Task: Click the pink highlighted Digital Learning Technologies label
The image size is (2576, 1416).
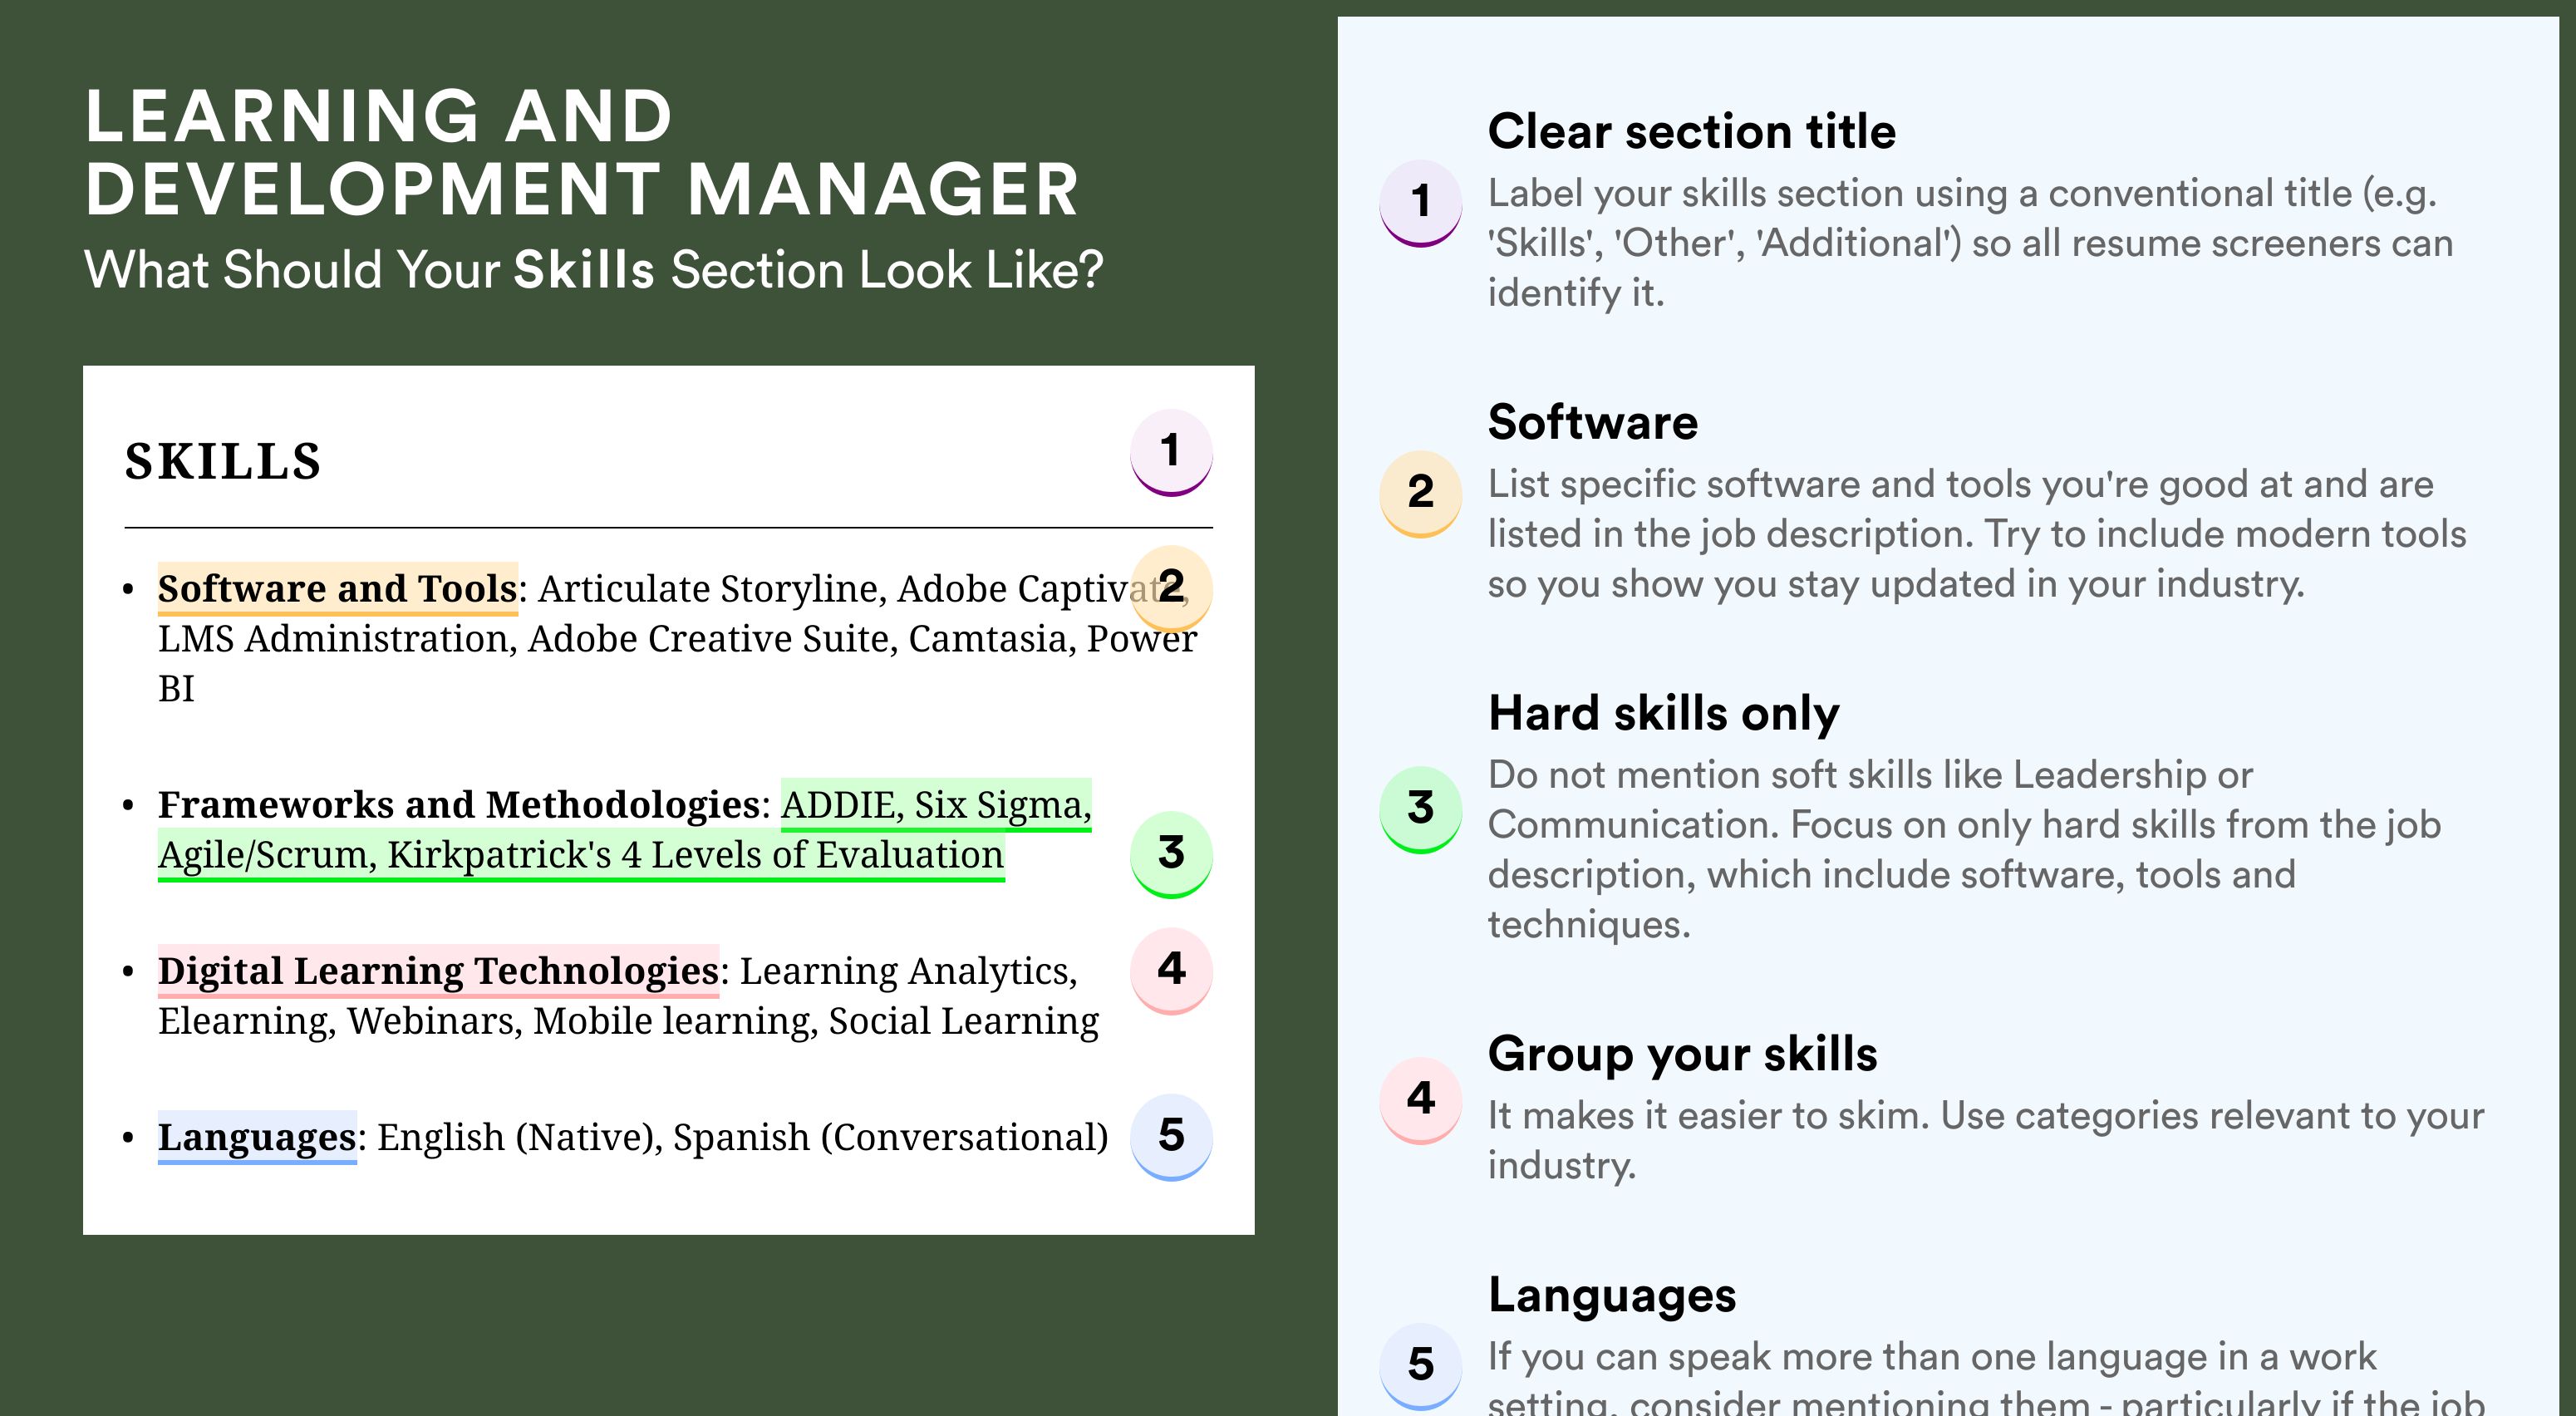Action: (x=438, y=970)
